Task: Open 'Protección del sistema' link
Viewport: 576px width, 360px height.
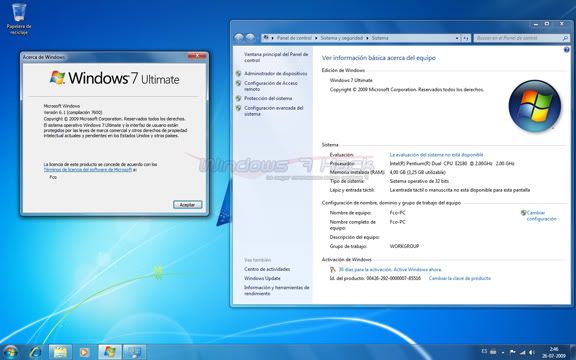Action: tap(268, 98)
